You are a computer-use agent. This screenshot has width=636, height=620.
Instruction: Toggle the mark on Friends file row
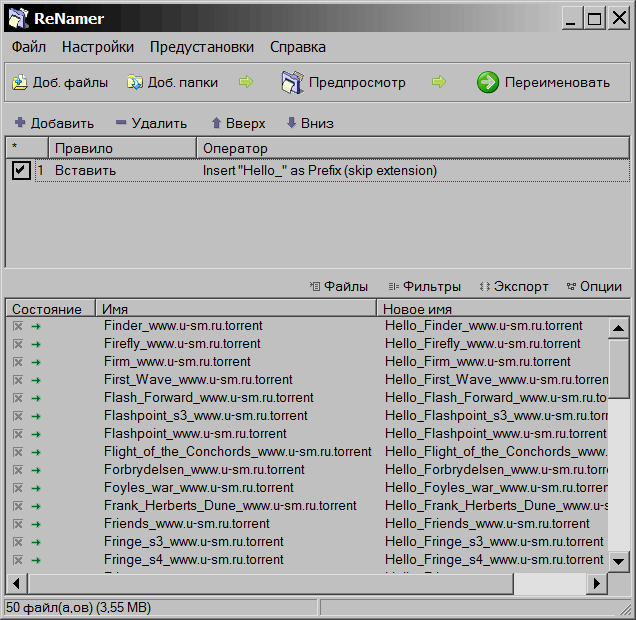pyautogui.click(x=17, y=524)
